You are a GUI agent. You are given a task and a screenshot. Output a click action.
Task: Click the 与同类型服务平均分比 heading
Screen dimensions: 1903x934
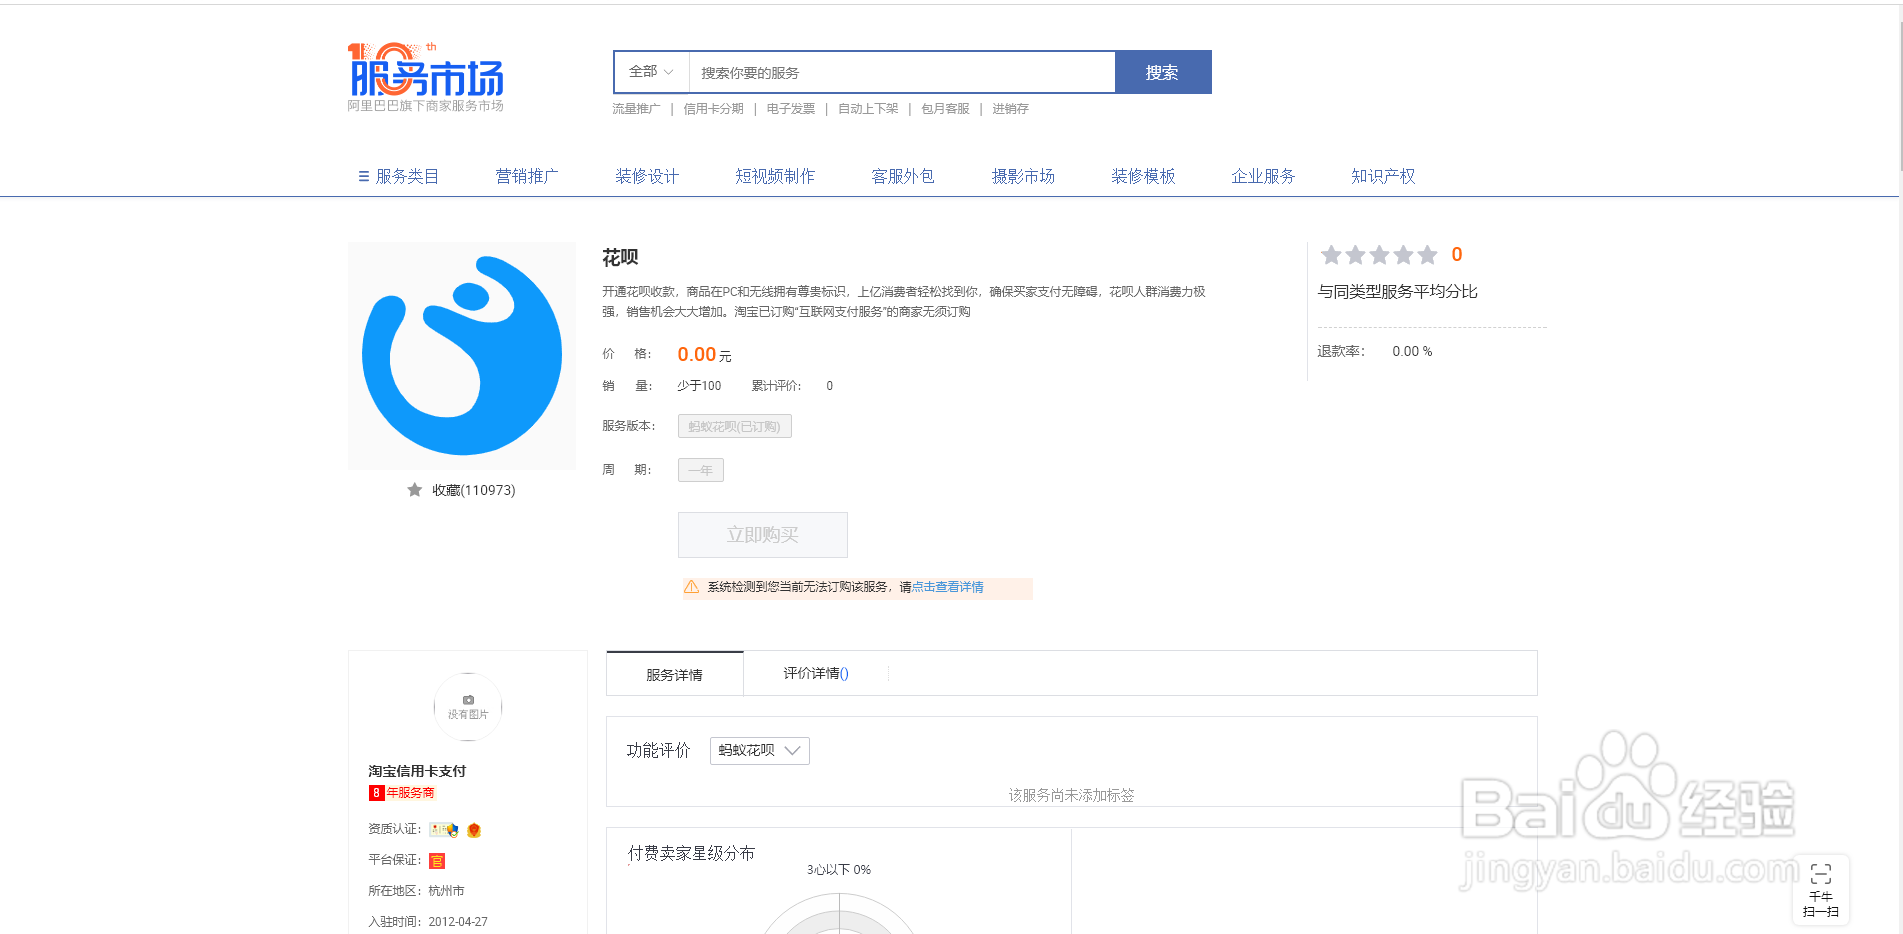(1398, 292)
